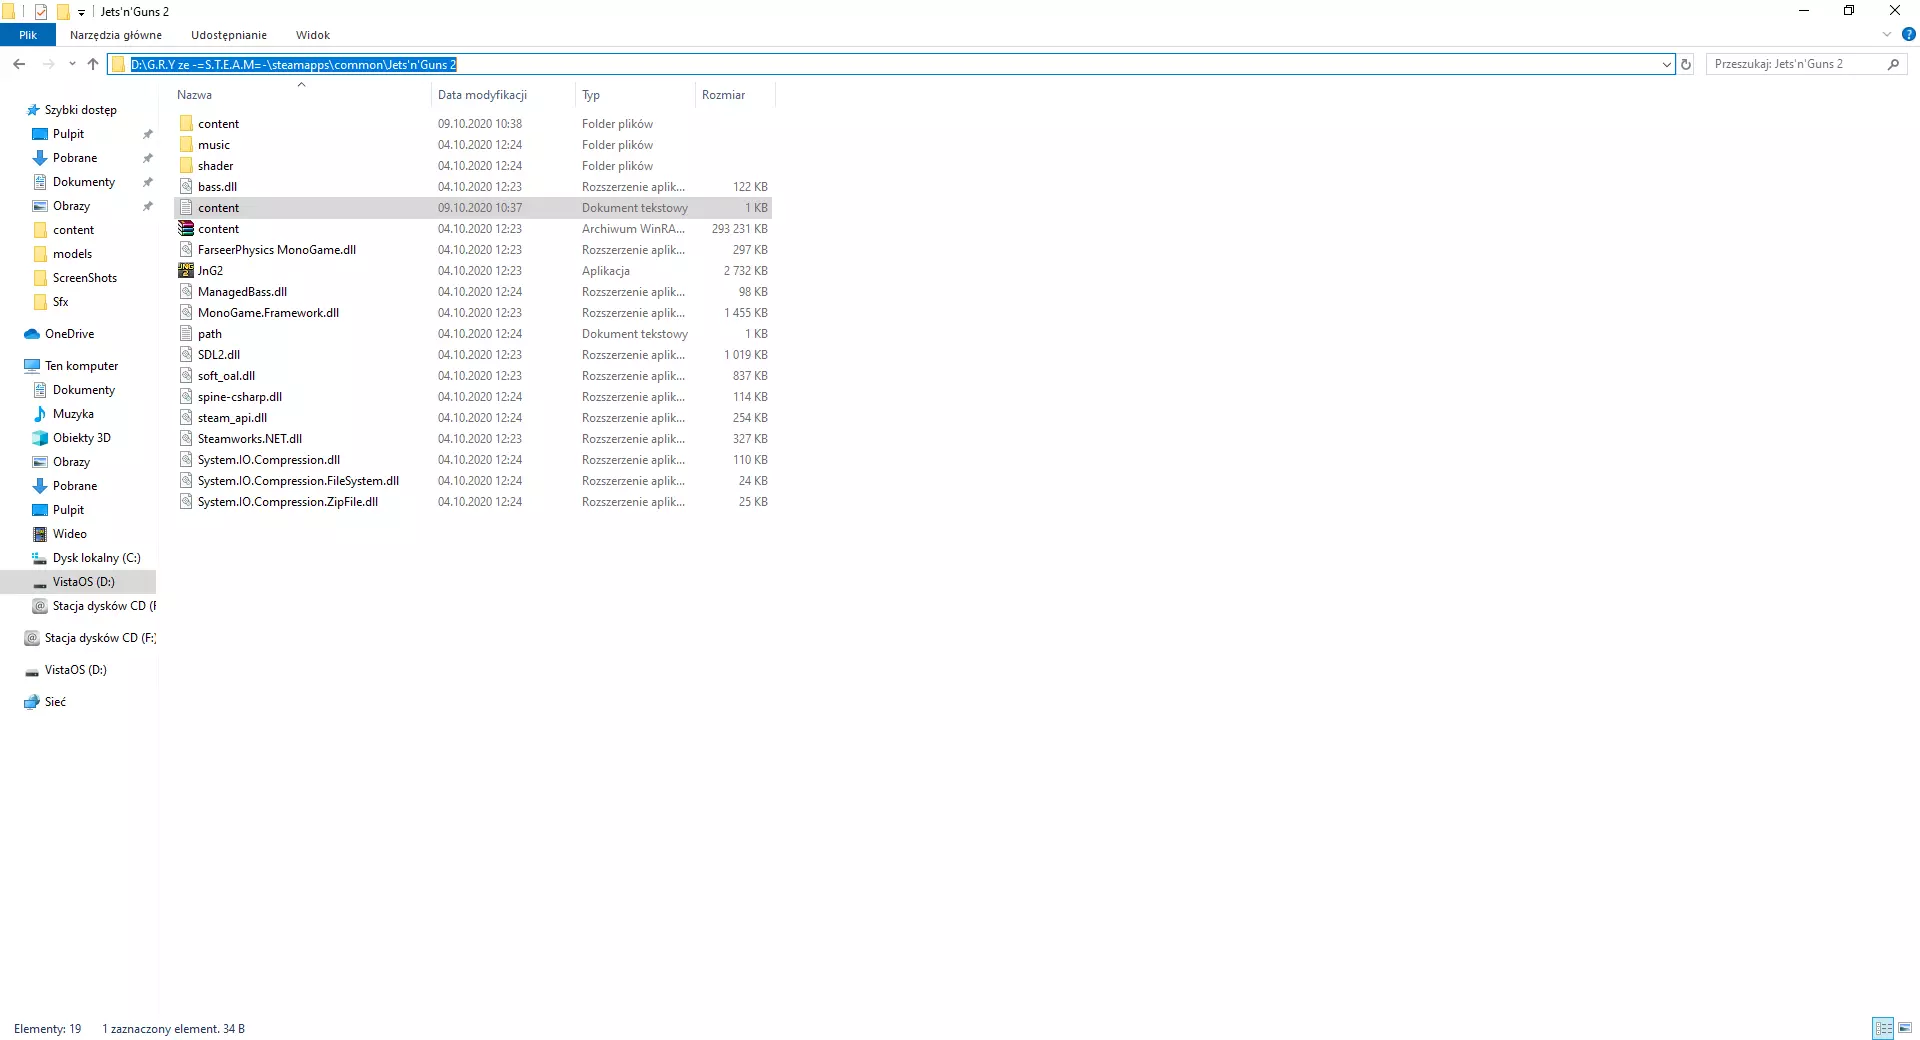Click the Ten komputer monitor icon
Image resolution: width=1920 pixels, height=1040 pixels.
32,366
